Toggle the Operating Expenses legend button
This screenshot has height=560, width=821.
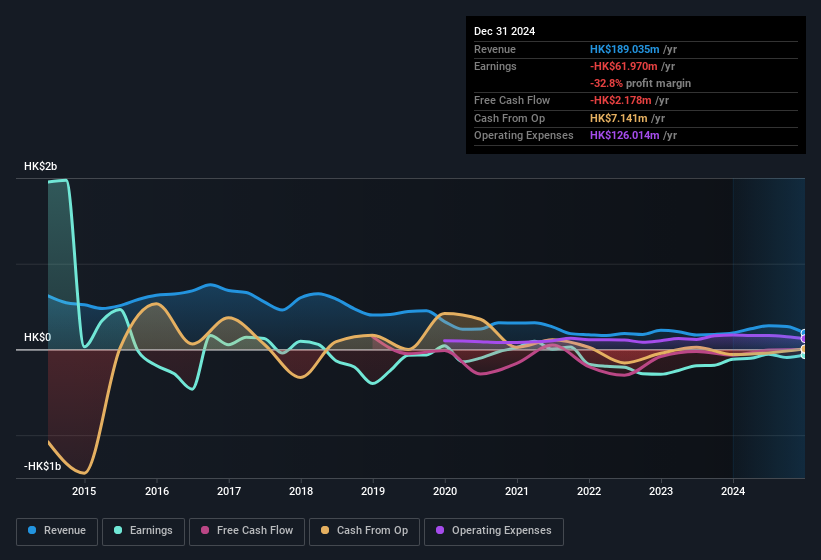[x=494, y=531]
